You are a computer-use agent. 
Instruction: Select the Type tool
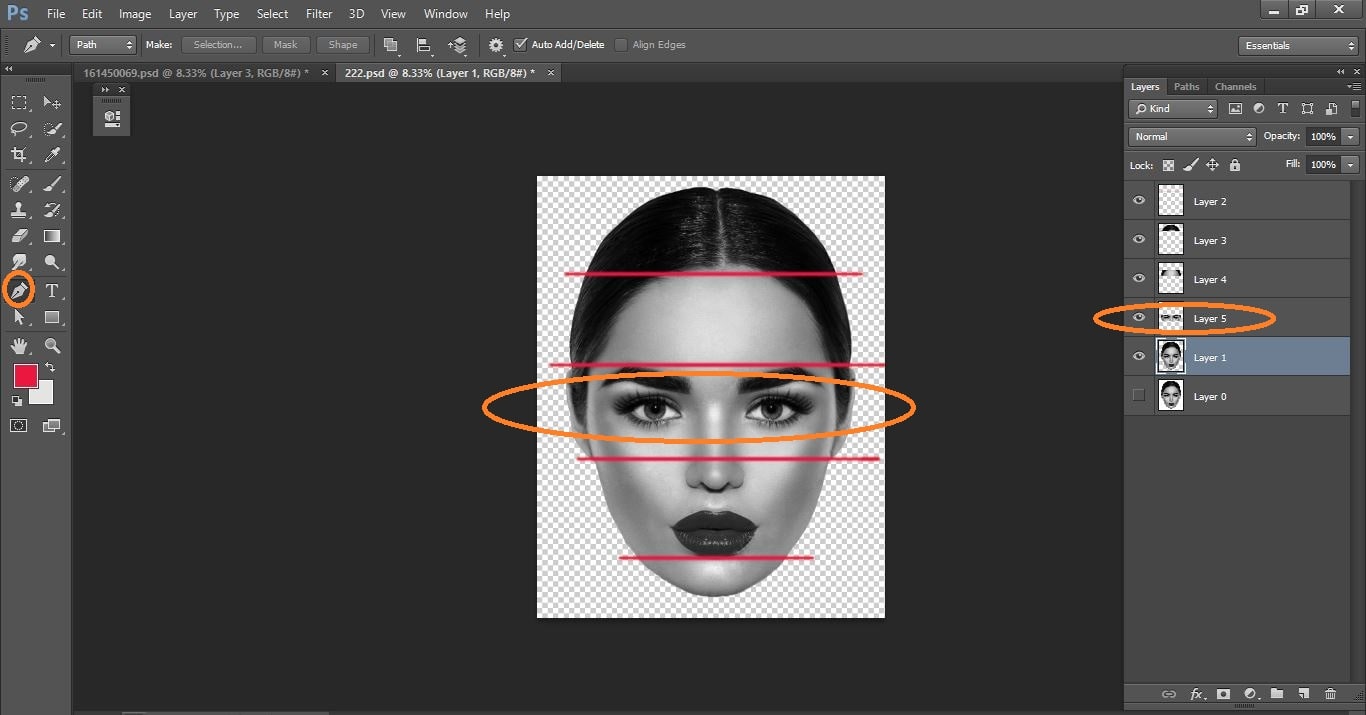[x=52, y=290]
